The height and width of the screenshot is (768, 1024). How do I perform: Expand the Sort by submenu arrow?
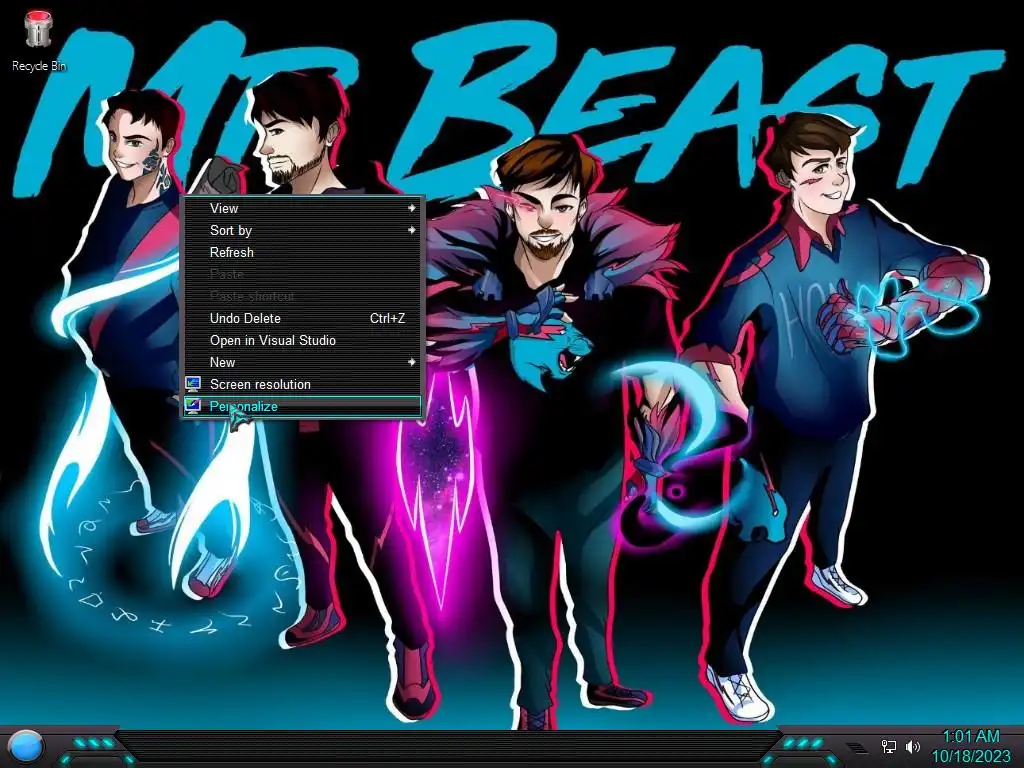tap(411, 230)
